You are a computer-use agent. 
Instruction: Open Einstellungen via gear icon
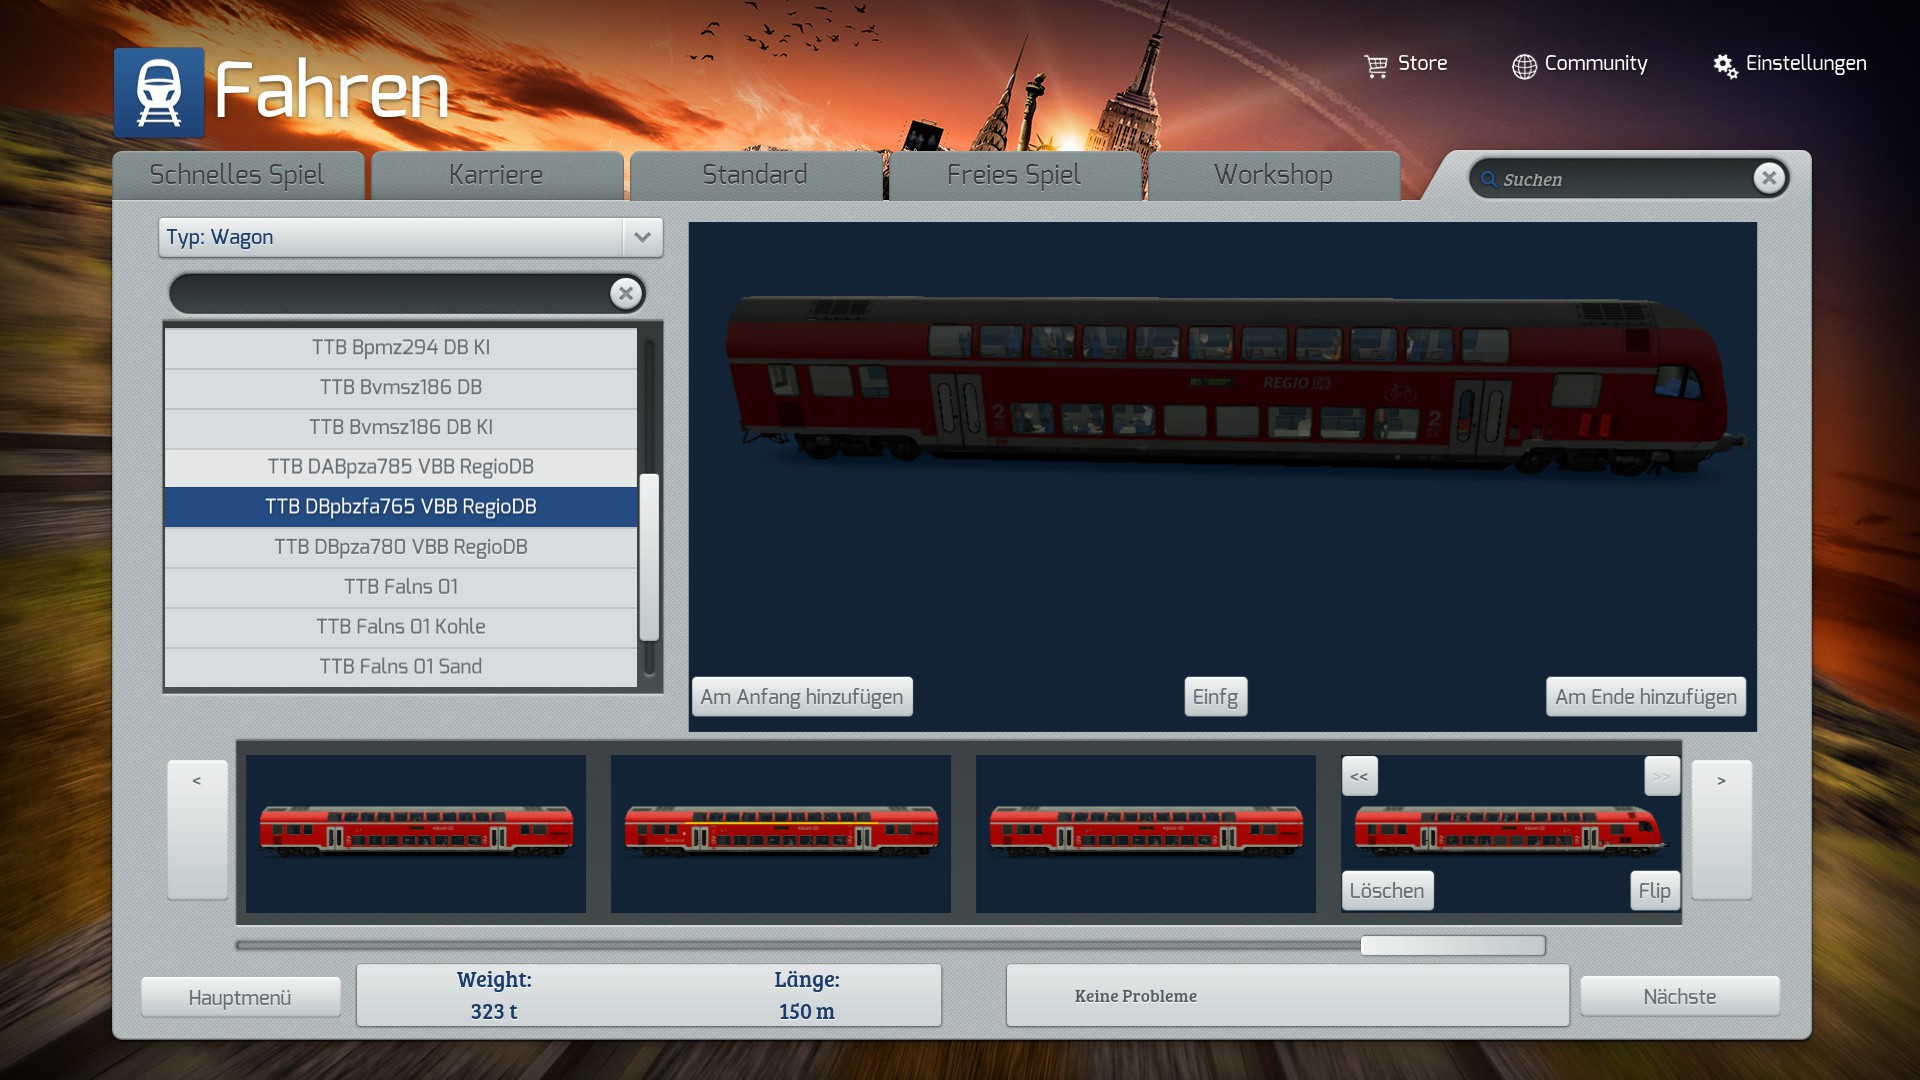pos(1724,66)
